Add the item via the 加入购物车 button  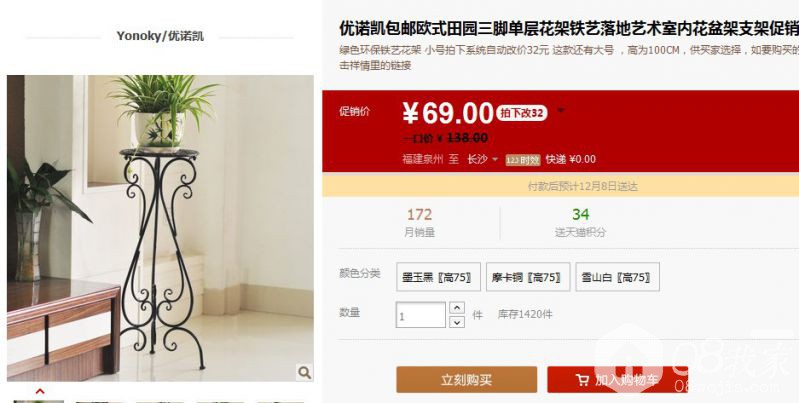pyautogui.click(x=618, y=380)
